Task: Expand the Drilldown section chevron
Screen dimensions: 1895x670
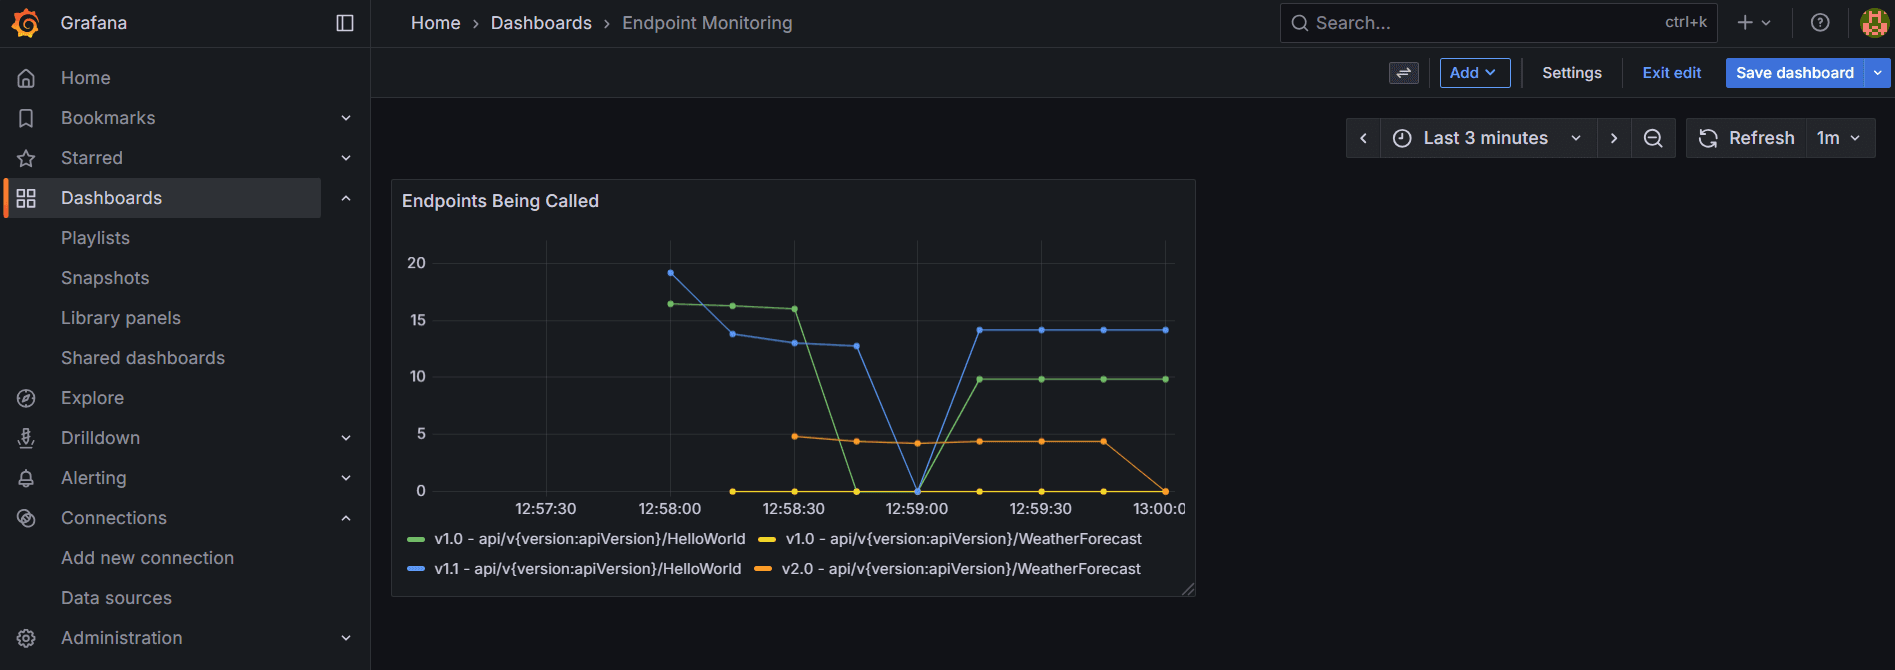Action: tap(346, 438)
